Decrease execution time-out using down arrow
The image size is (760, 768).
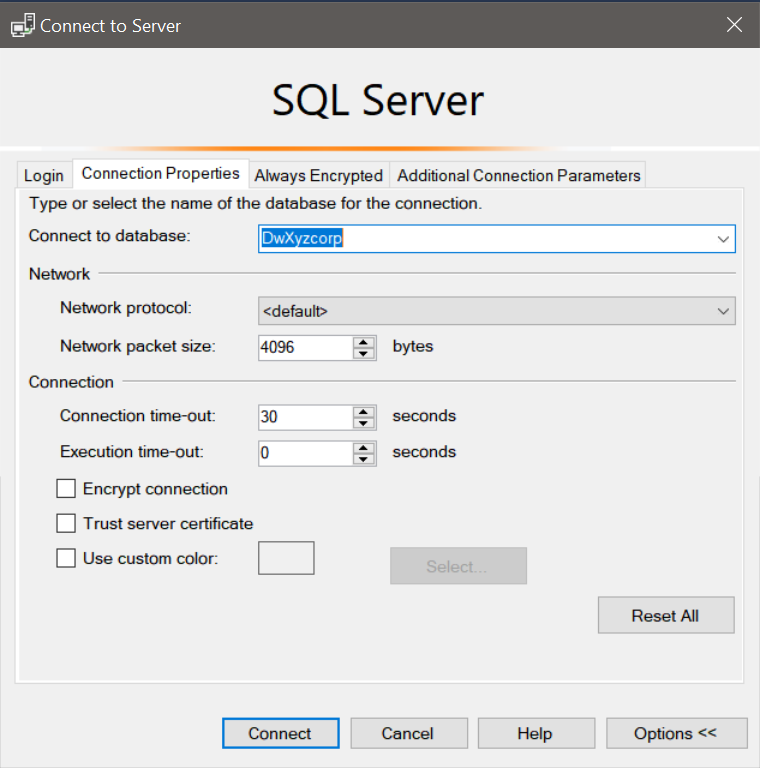(365, 458)
